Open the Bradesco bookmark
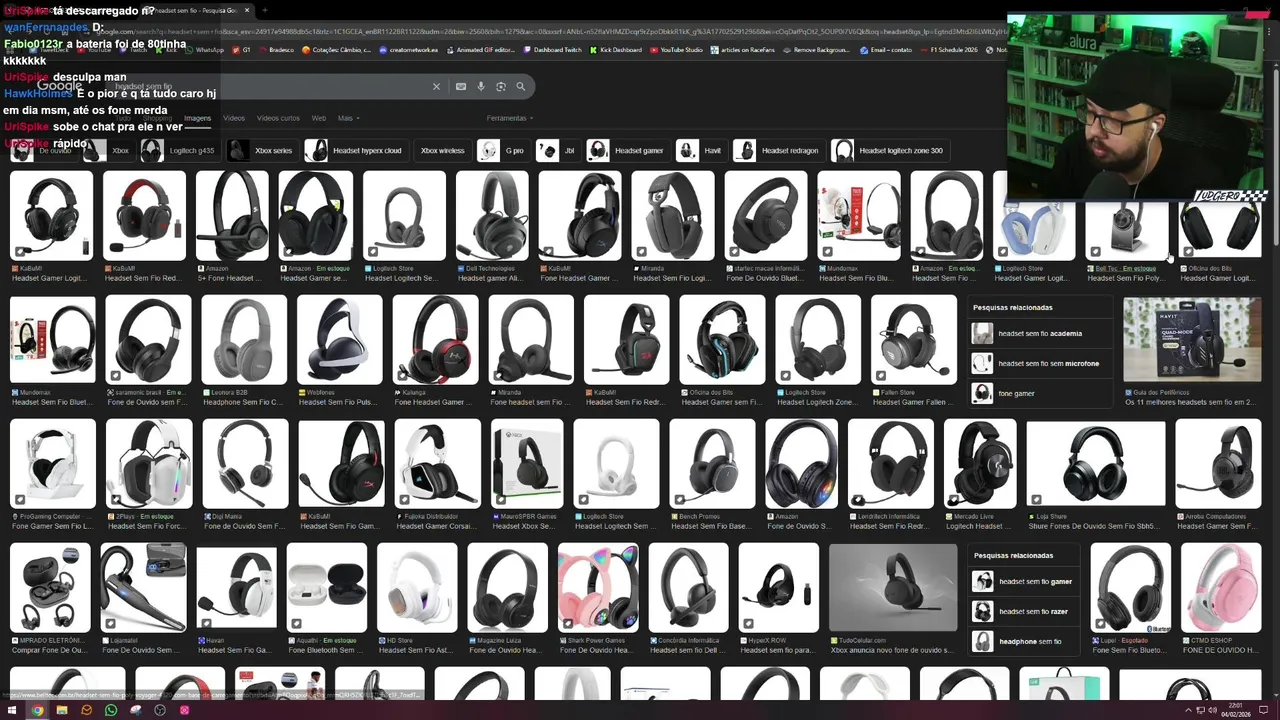Screen dimensions: 1280x720 click(x=276, y=50)
